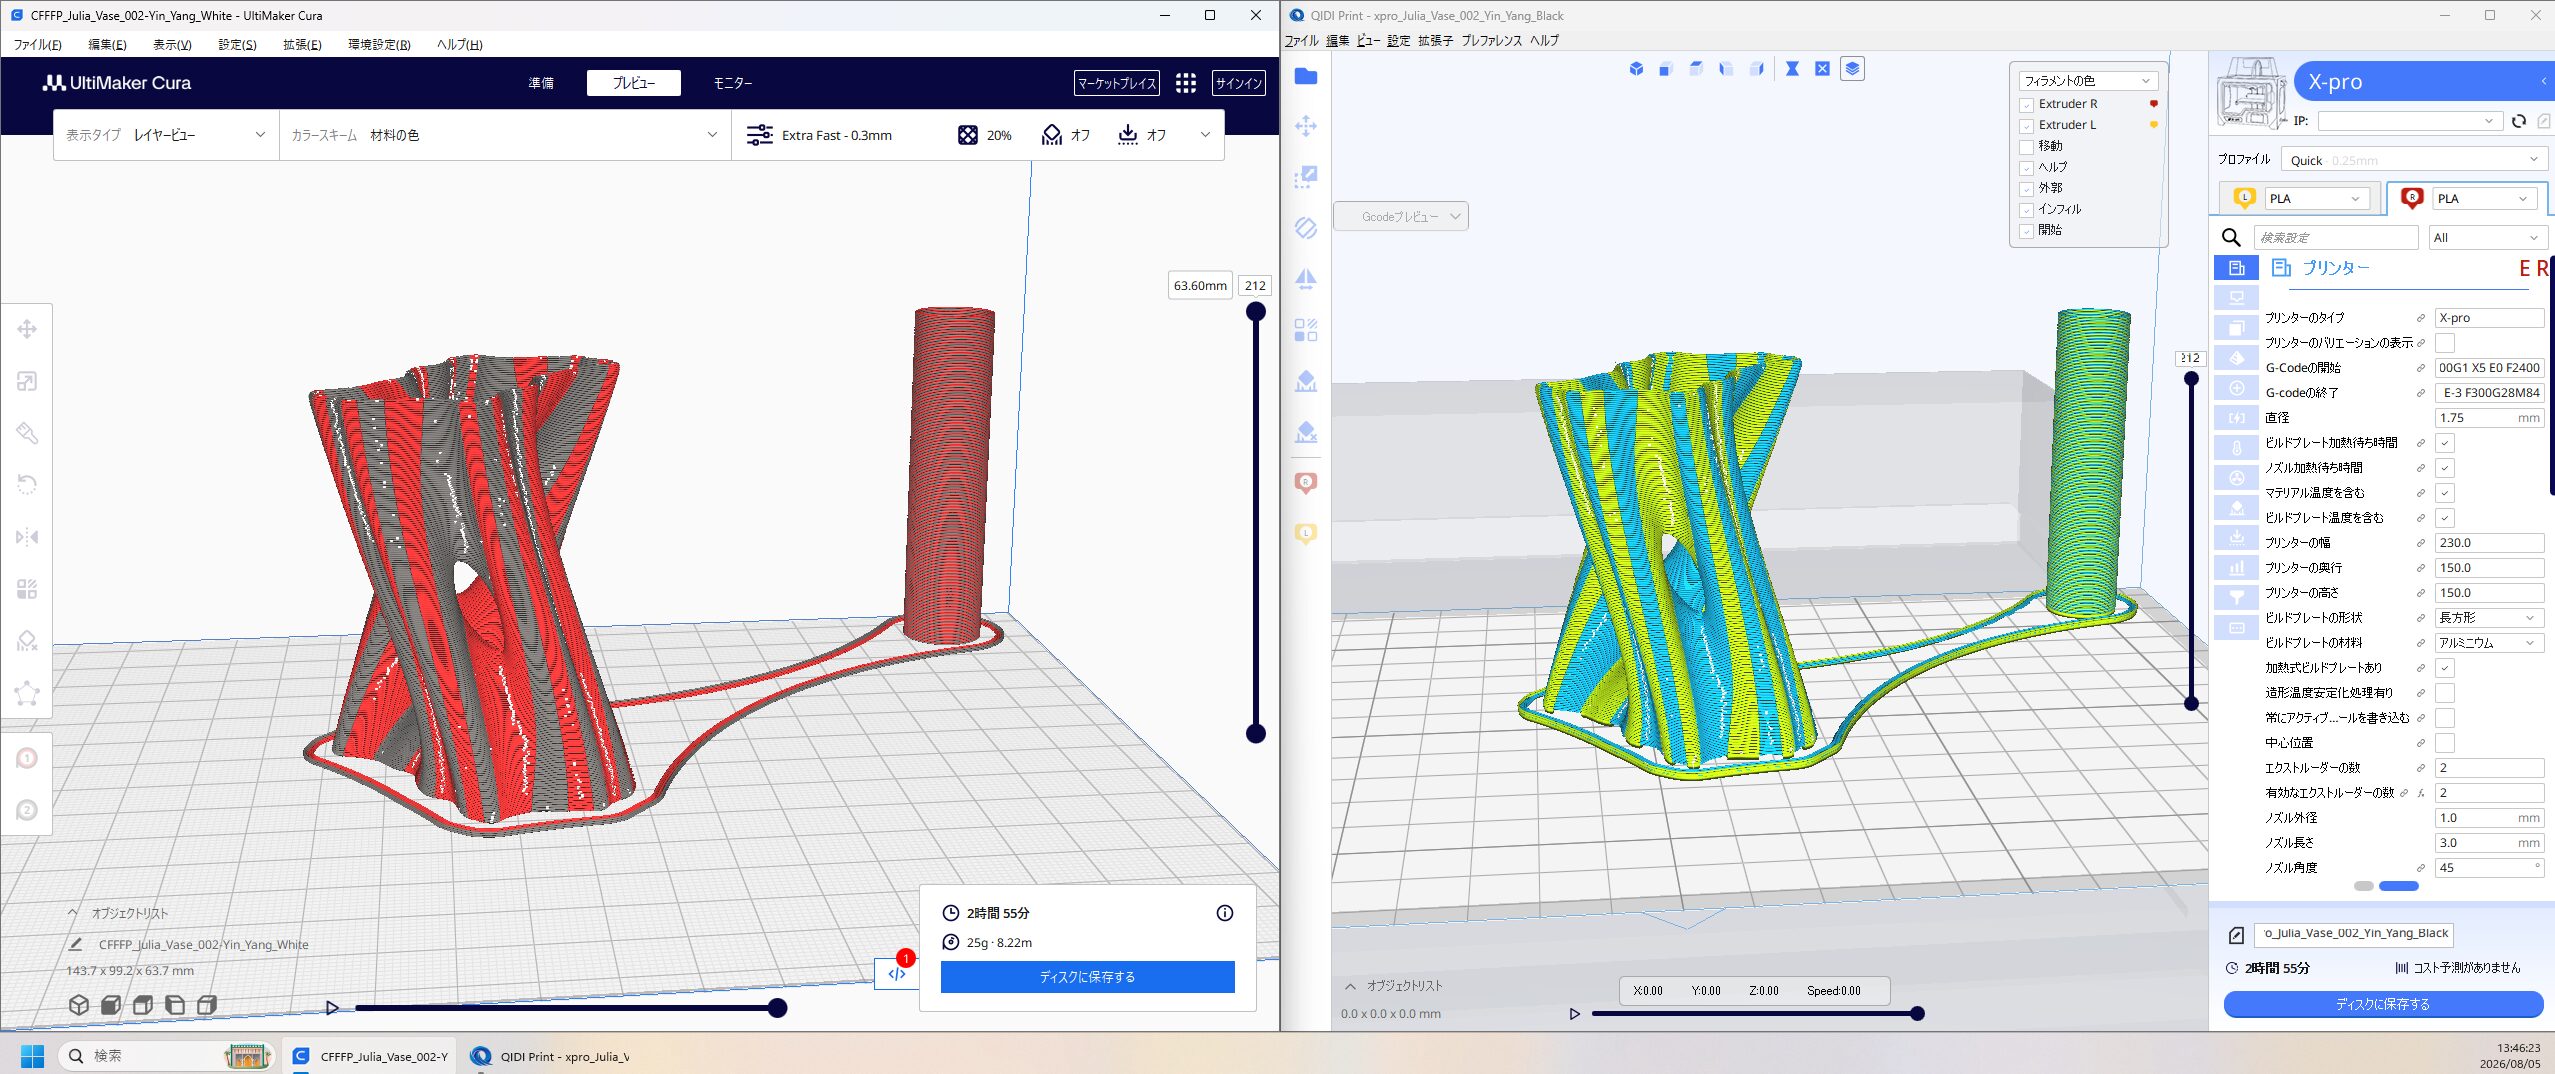The height and width of the screenshot is (1074, 2555).
Task: Click the search magnifier in QIDI settings
Action: (2231, 237)
